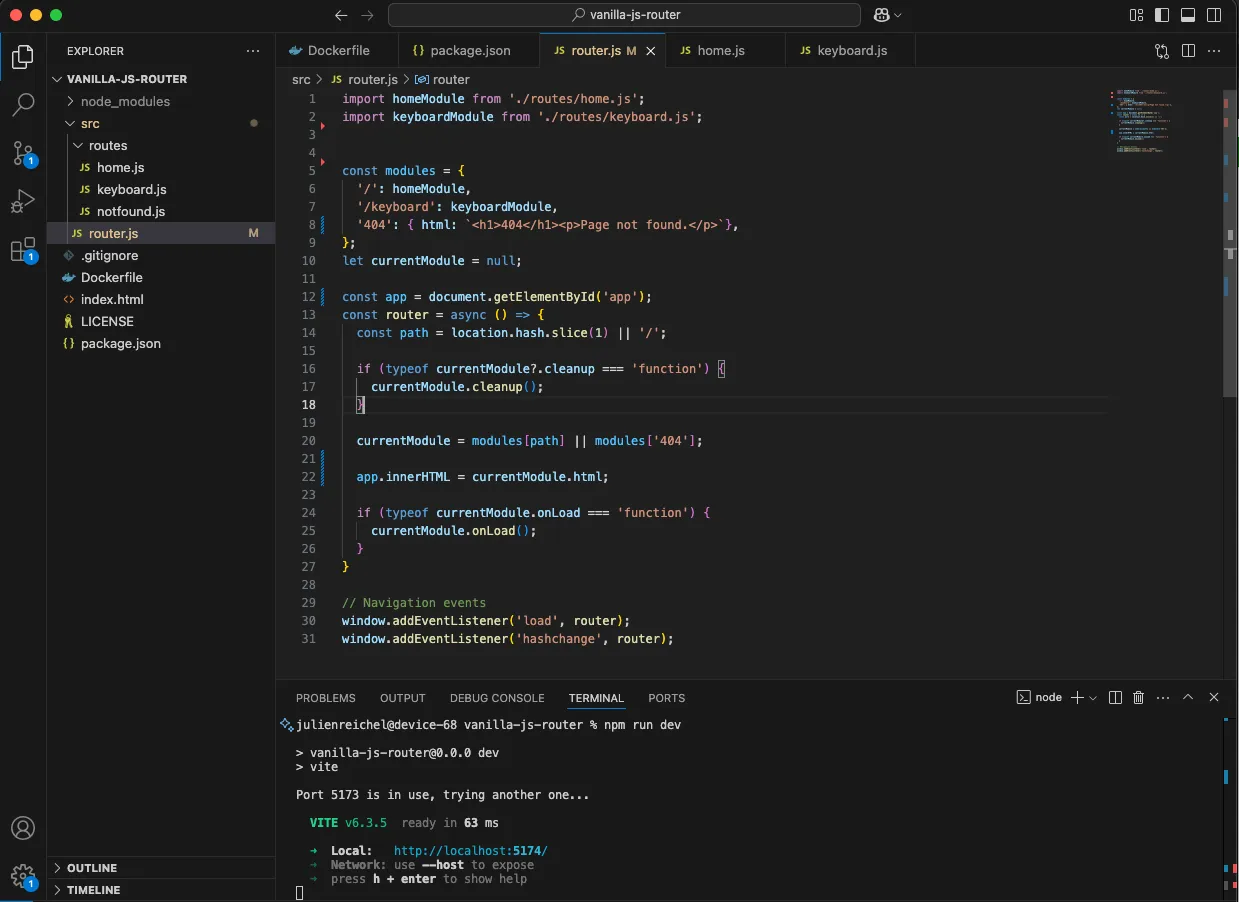Open the Source Control view
The image size is (1239, 902).
(23, 153)
